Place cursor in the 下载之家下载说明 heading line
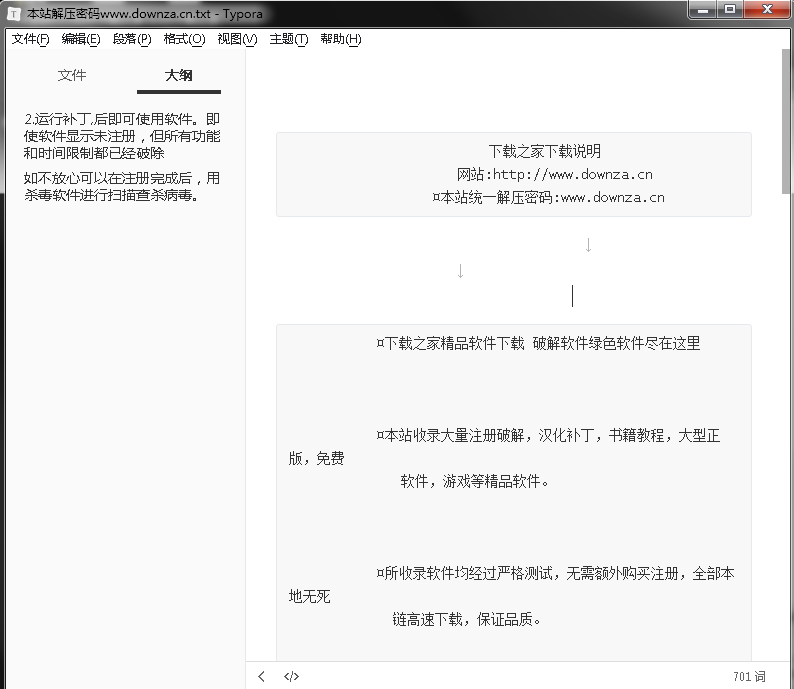The height and width of the screenshot is (689, 794). pyautogui.click(x=544, y=151)
